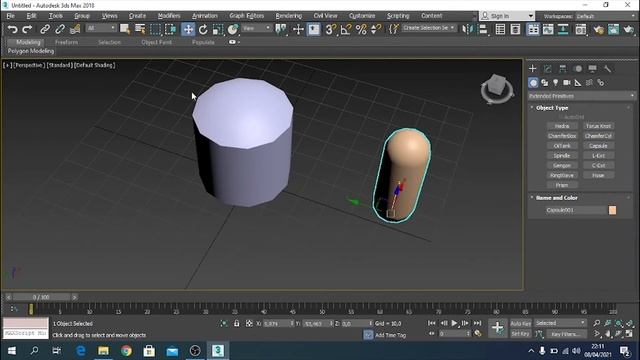Choose the Select Object tool
The height and width of the screenshot is (360, 640).
pos(125,29)
